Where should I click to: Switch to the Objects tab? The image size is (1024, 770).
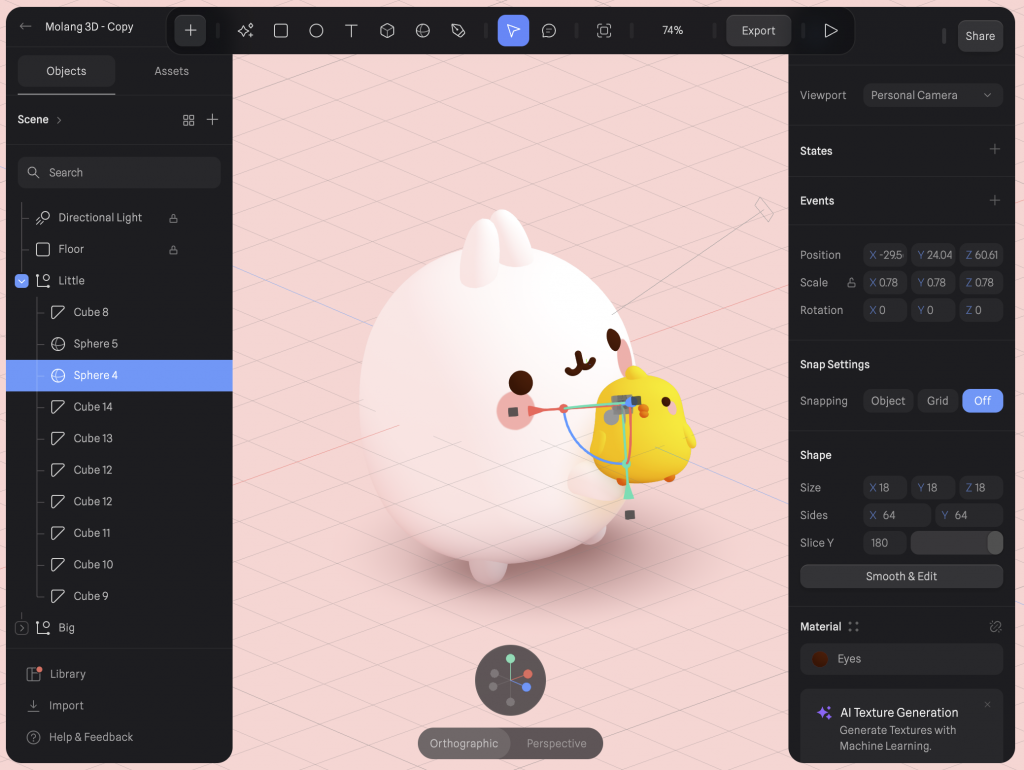(x=66, y=71)
